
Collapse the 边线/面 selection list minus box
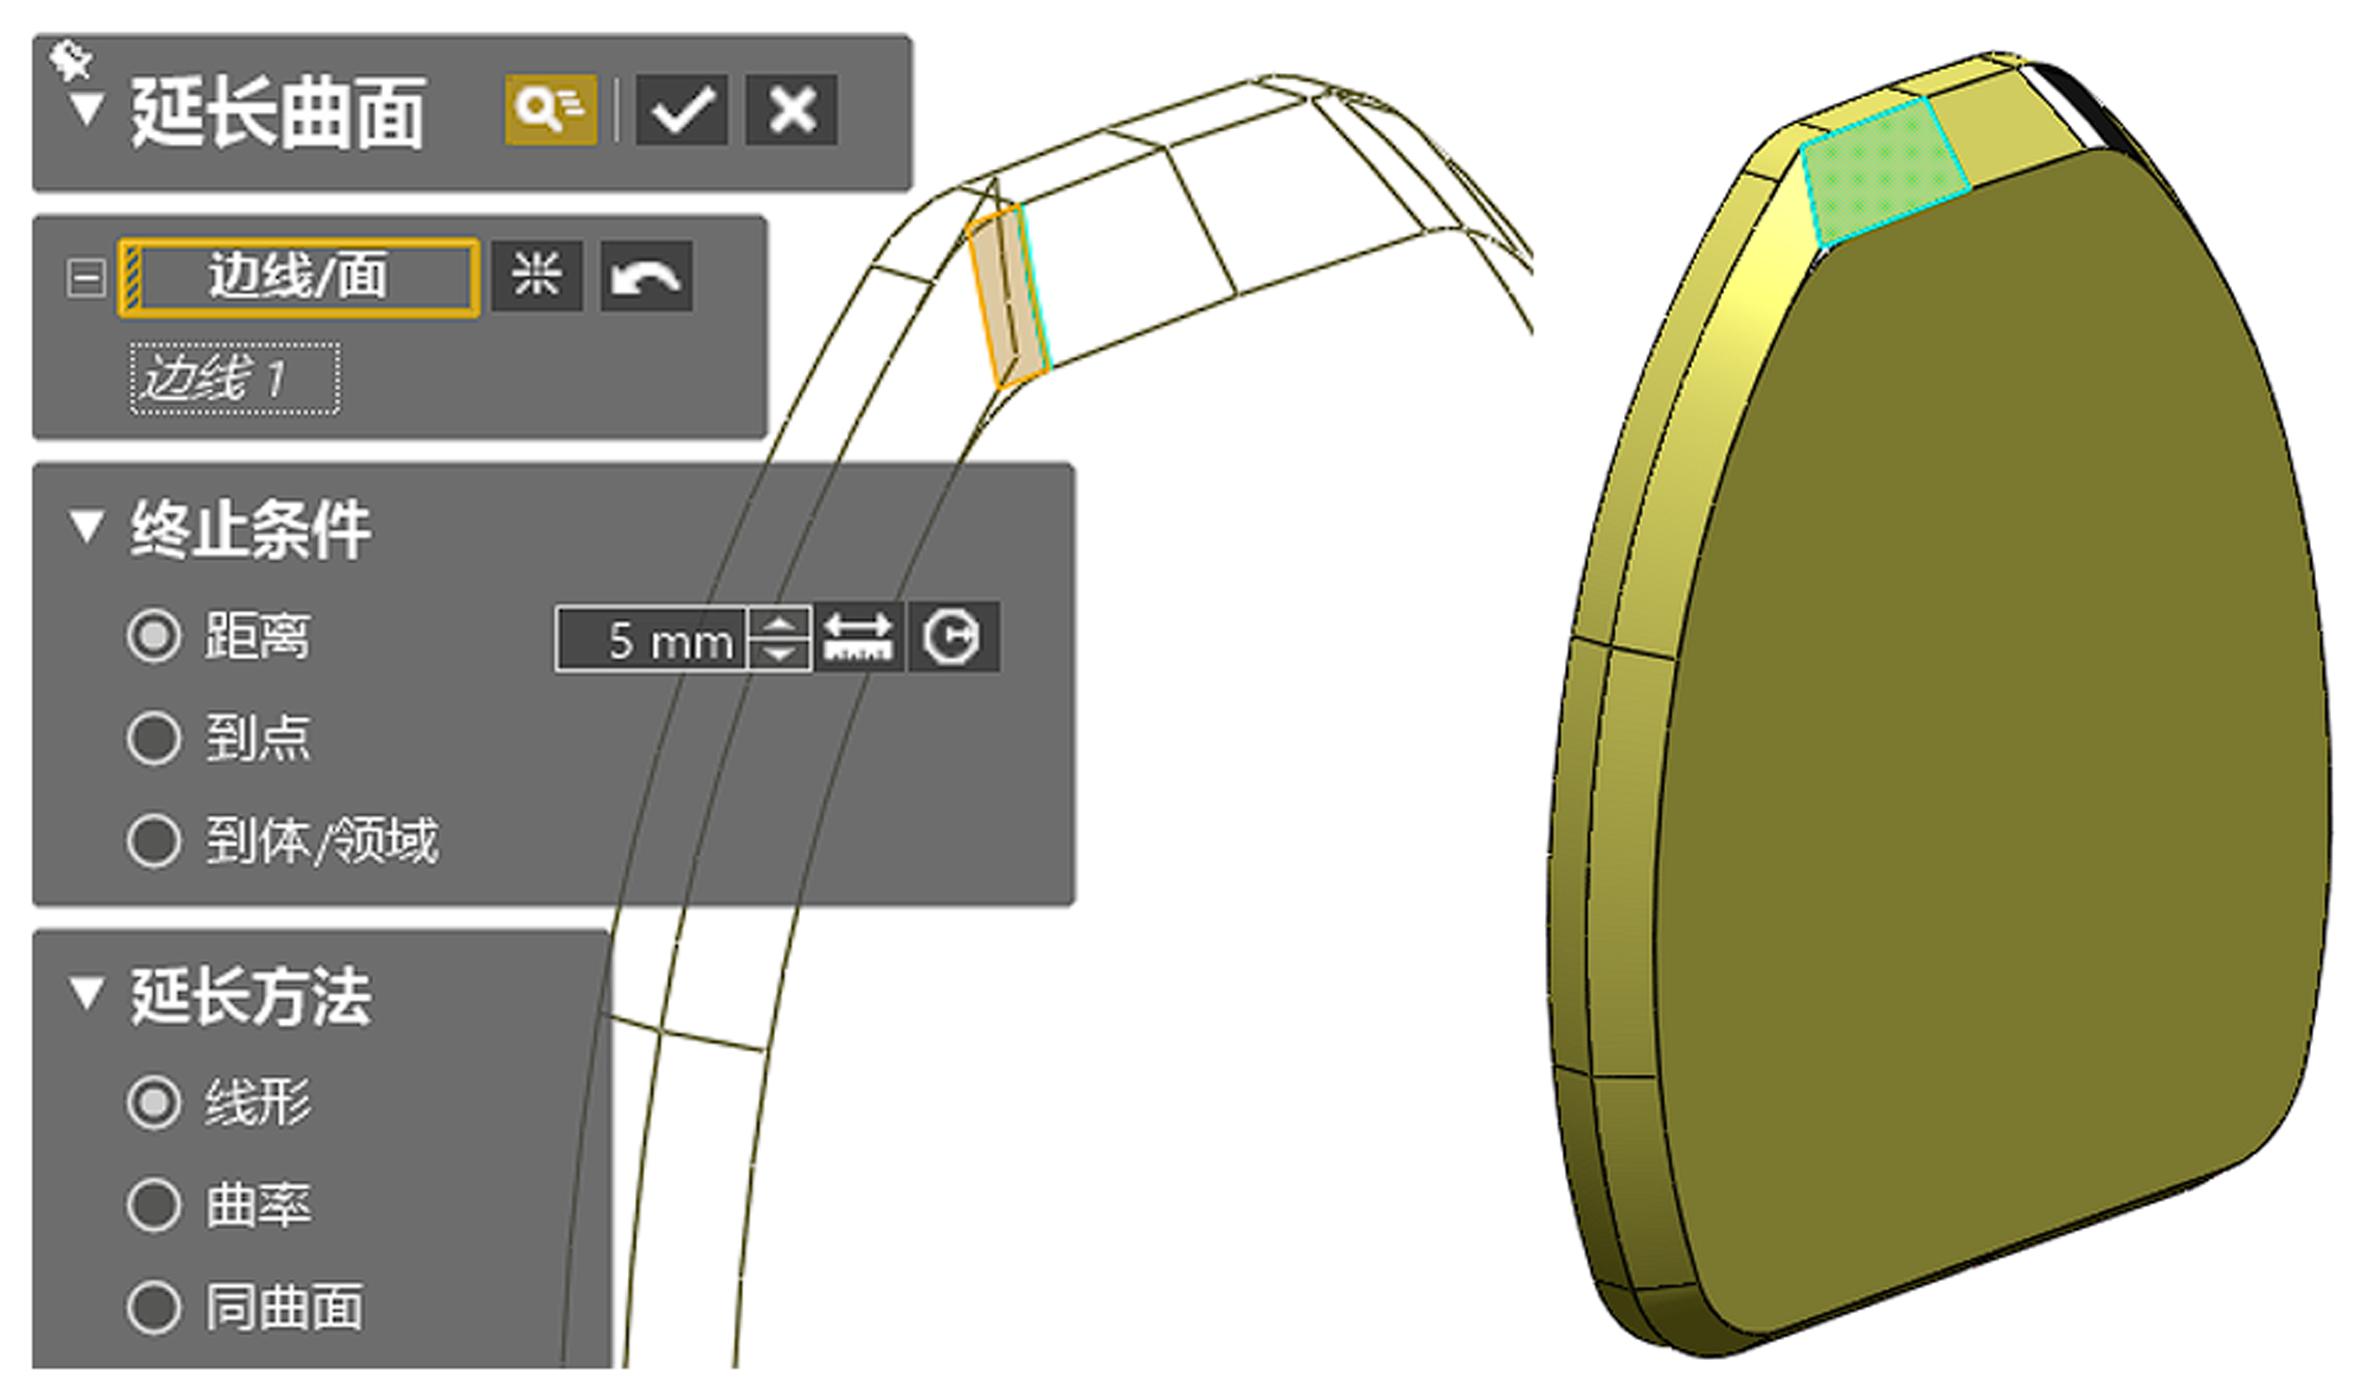pos(86,278)
